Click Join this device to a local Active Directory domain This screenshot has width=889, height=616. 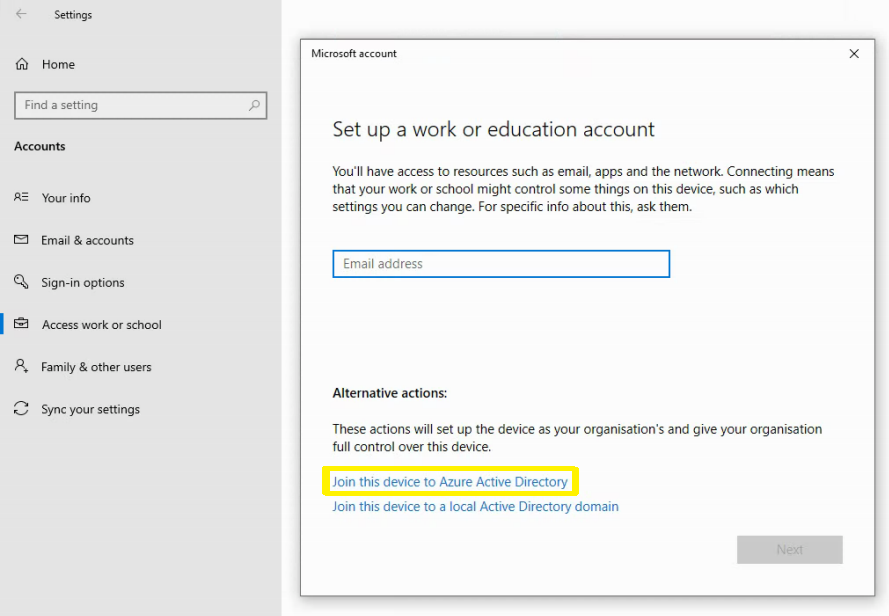click(475, 507)
